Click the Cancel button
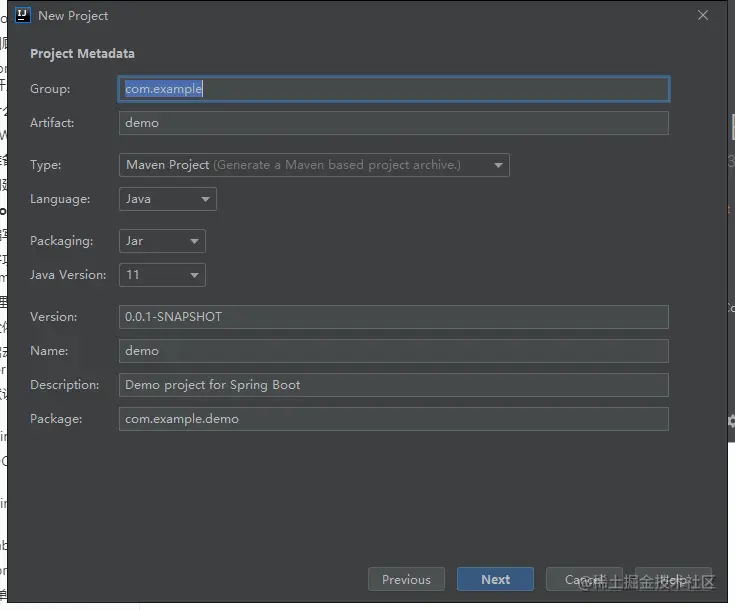The width and height of the screenshot is (735, 610). click(584, 580)
